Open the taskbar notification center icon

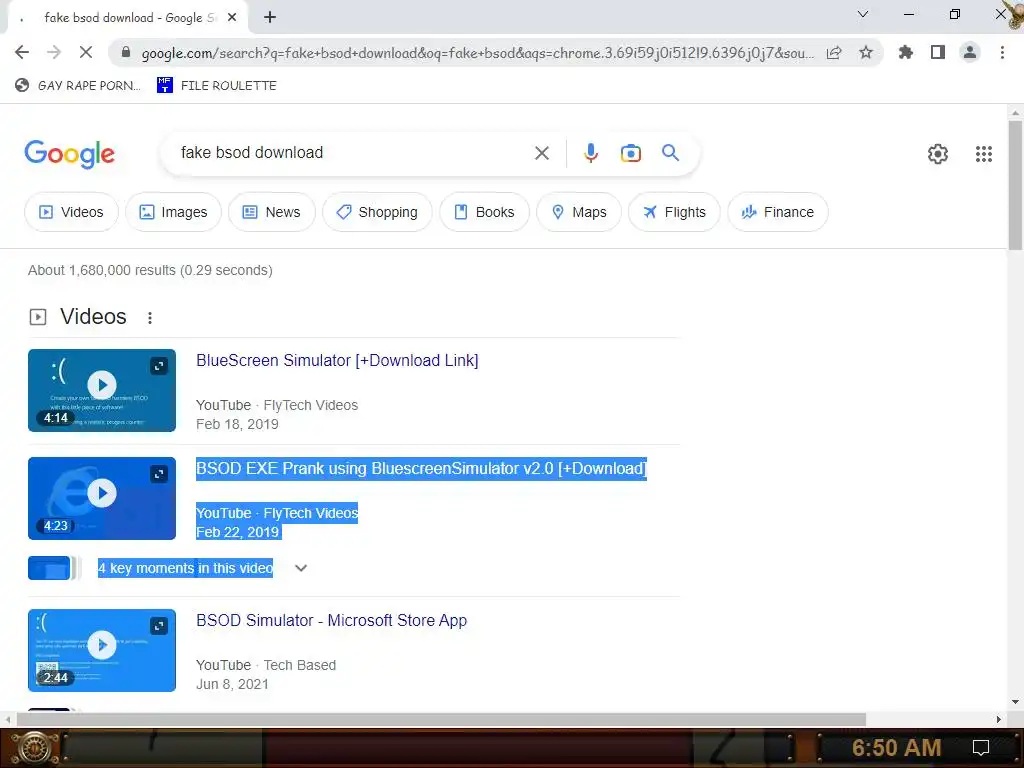[x=981, y=748]
